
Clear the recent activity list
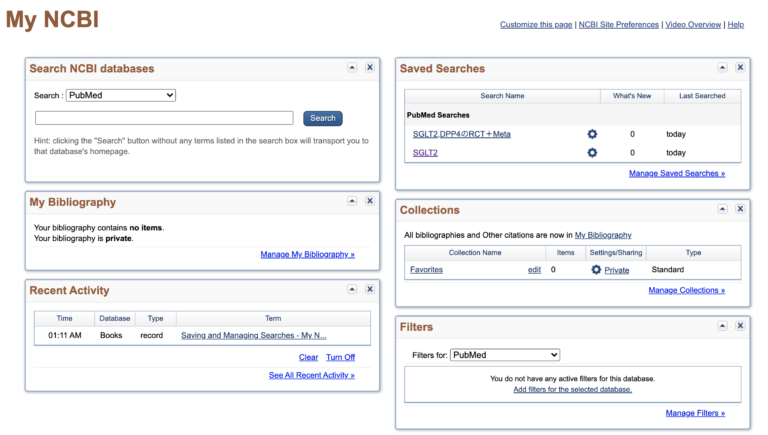[309, 357]
